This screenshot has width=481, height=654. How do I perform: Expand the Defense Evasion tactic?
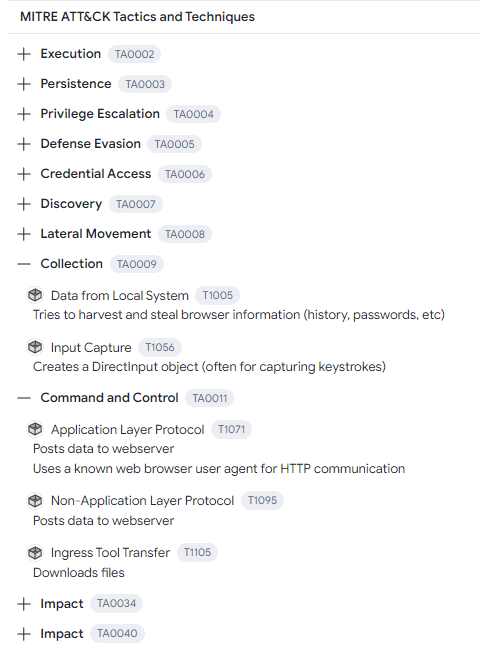24,144
